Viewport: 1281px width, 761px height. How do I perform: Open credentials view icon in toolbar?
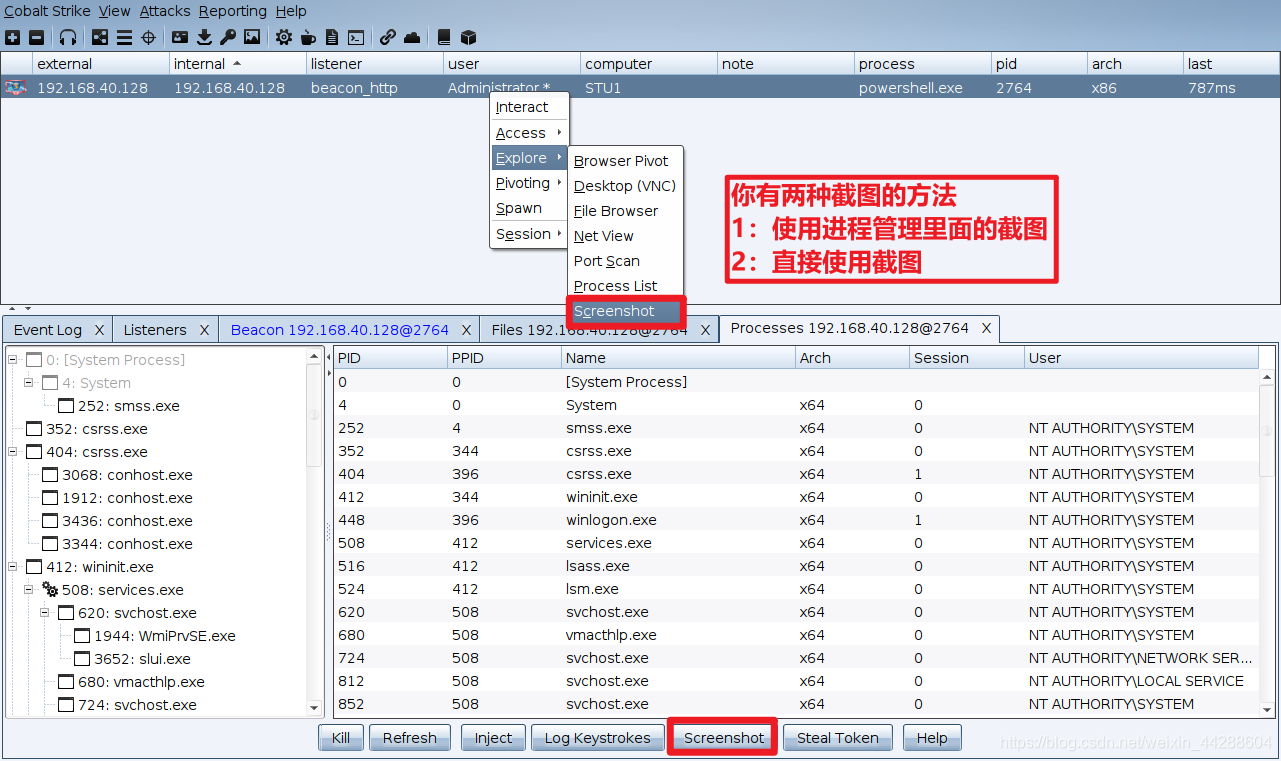point(180,37)
